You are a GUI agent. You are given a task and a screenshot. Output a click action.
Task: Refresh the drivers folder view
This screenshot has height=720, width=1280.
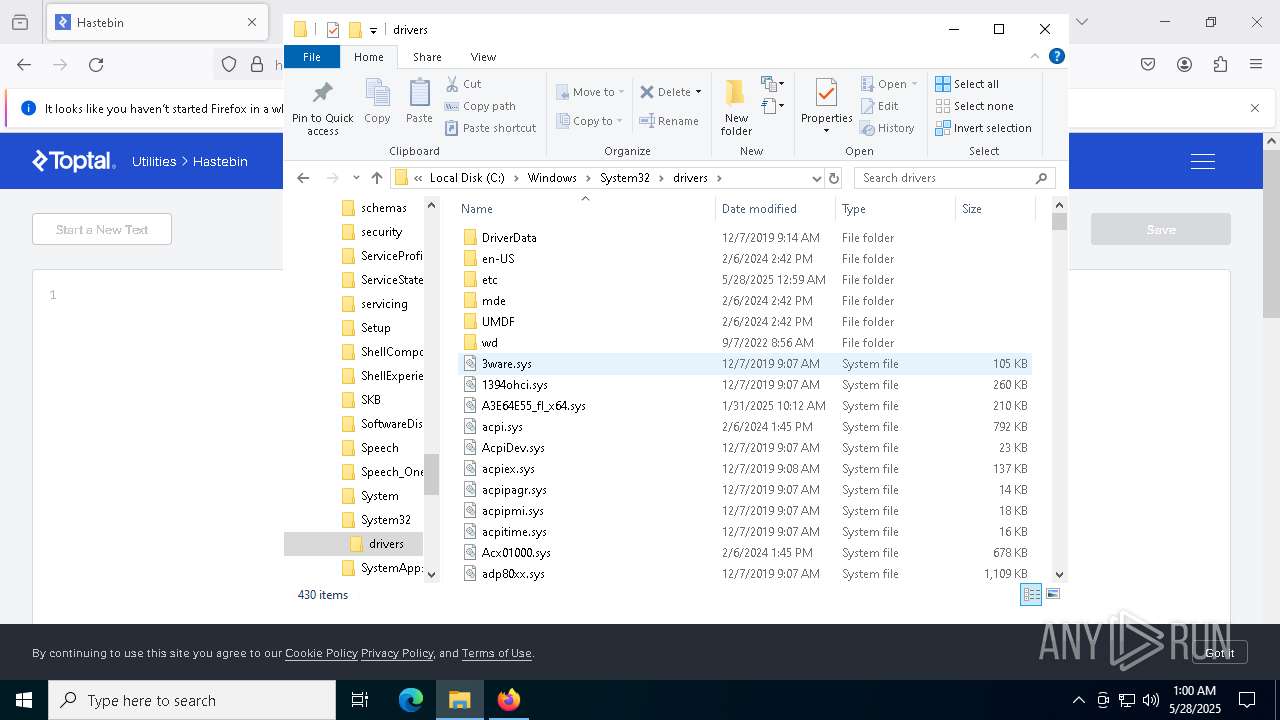(834, 178)
